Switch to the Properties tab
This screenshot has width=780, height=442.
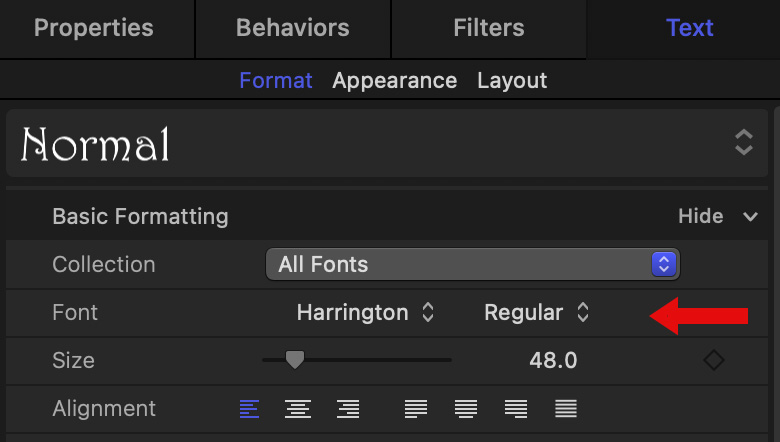click(94, 28)
